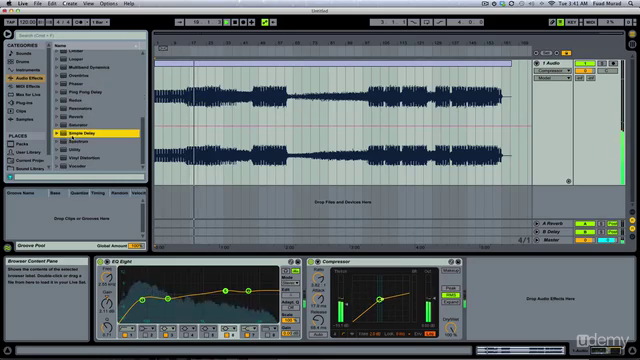Select the Instruments category
Image resolution: width=640 pixels, height=360 pixels.
click(x=28, y=70)
